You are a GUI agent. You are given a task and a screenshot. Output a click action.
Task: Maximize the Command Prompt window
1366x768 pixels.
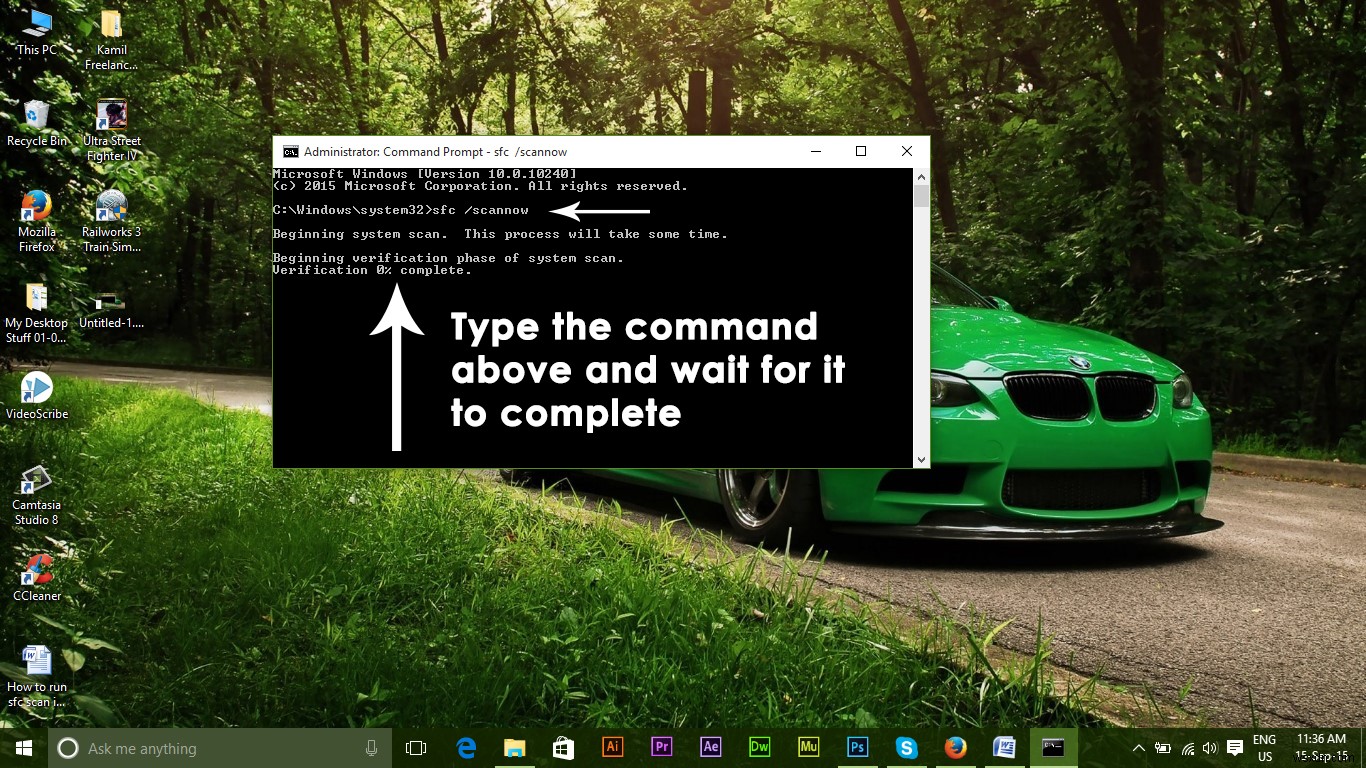pyautogui.click(x=861, y=152)
